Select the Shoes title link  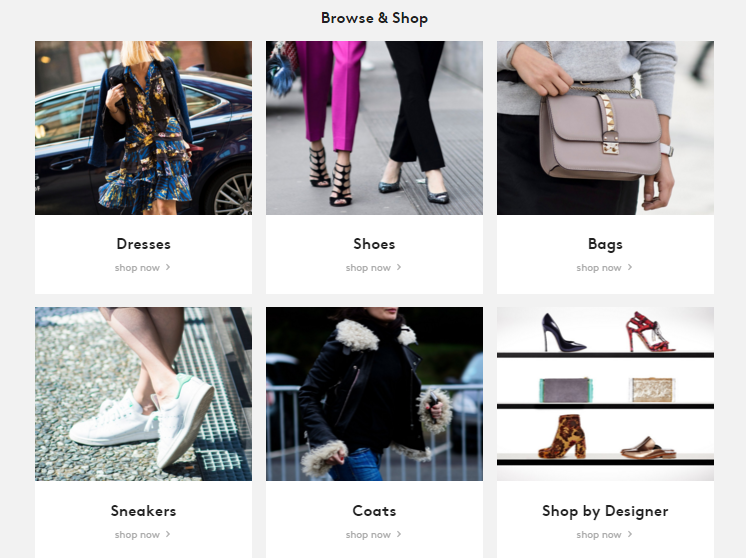(374, 244)
